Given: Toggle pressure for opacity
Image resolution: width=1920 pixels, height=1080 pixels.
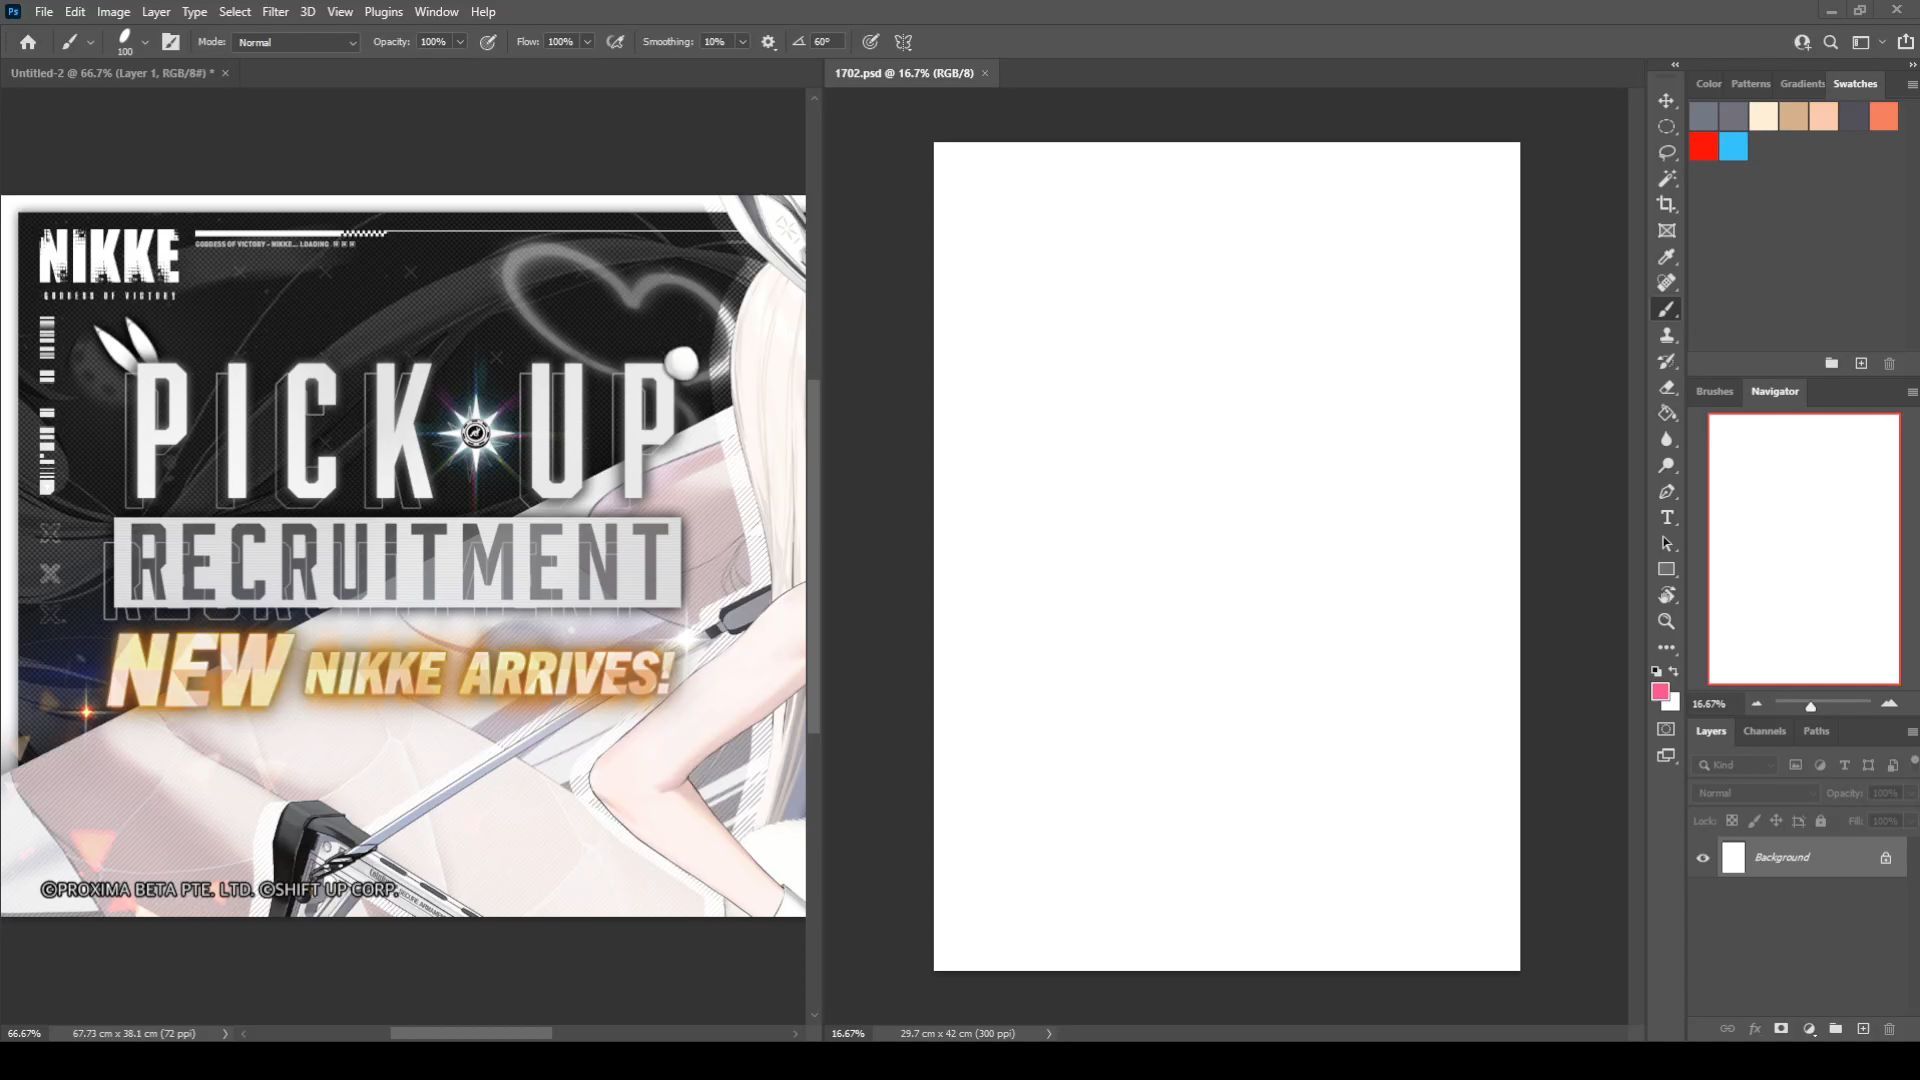Looking at the screenshot, I should click(488, 42).
